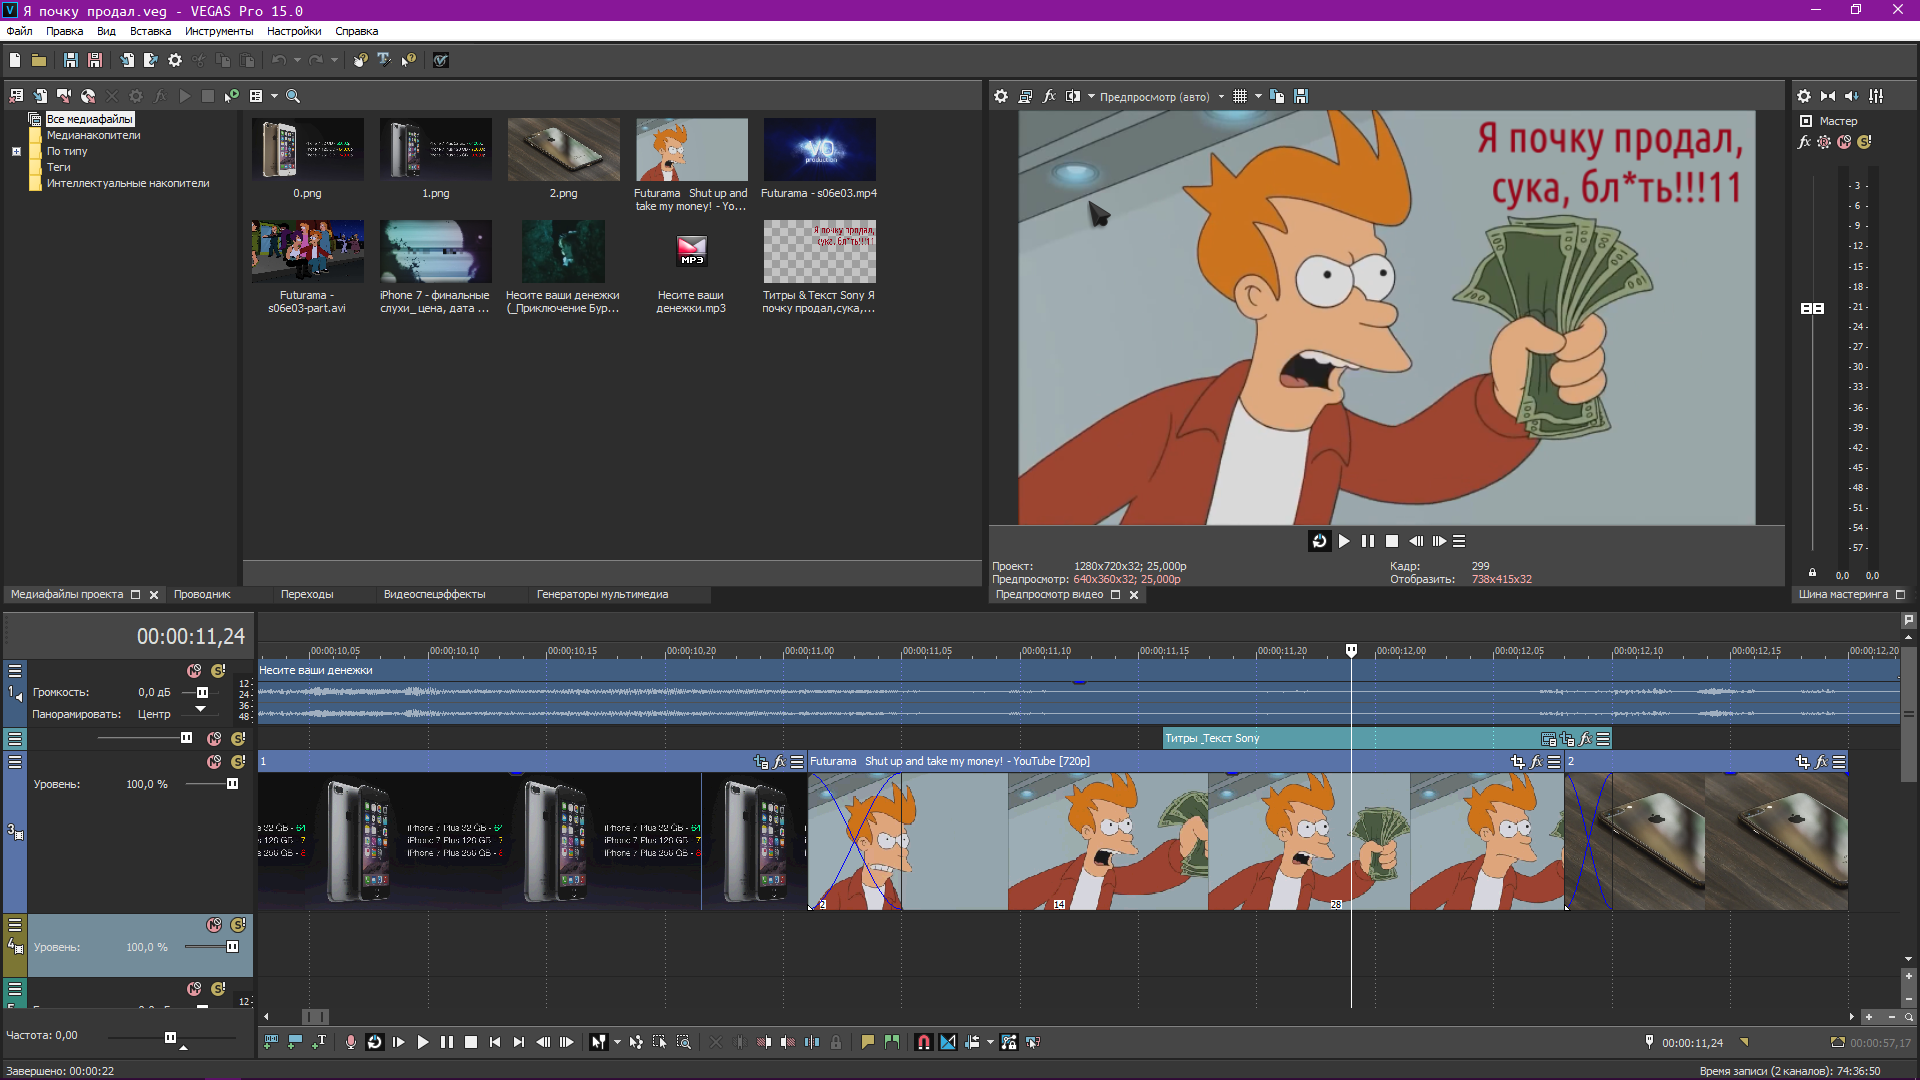Image resolution: width=1920 pixels, height=1080 pixels.
Task: Save the project with the blue floppy icon
Action: point(70,60)
